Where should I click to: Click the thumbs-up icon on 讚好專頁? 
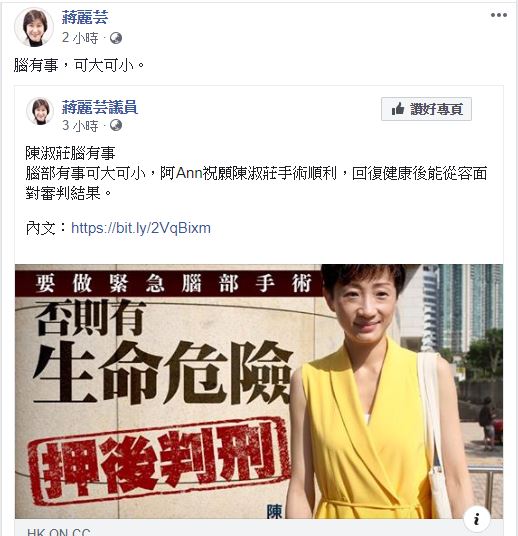(398, 109)
